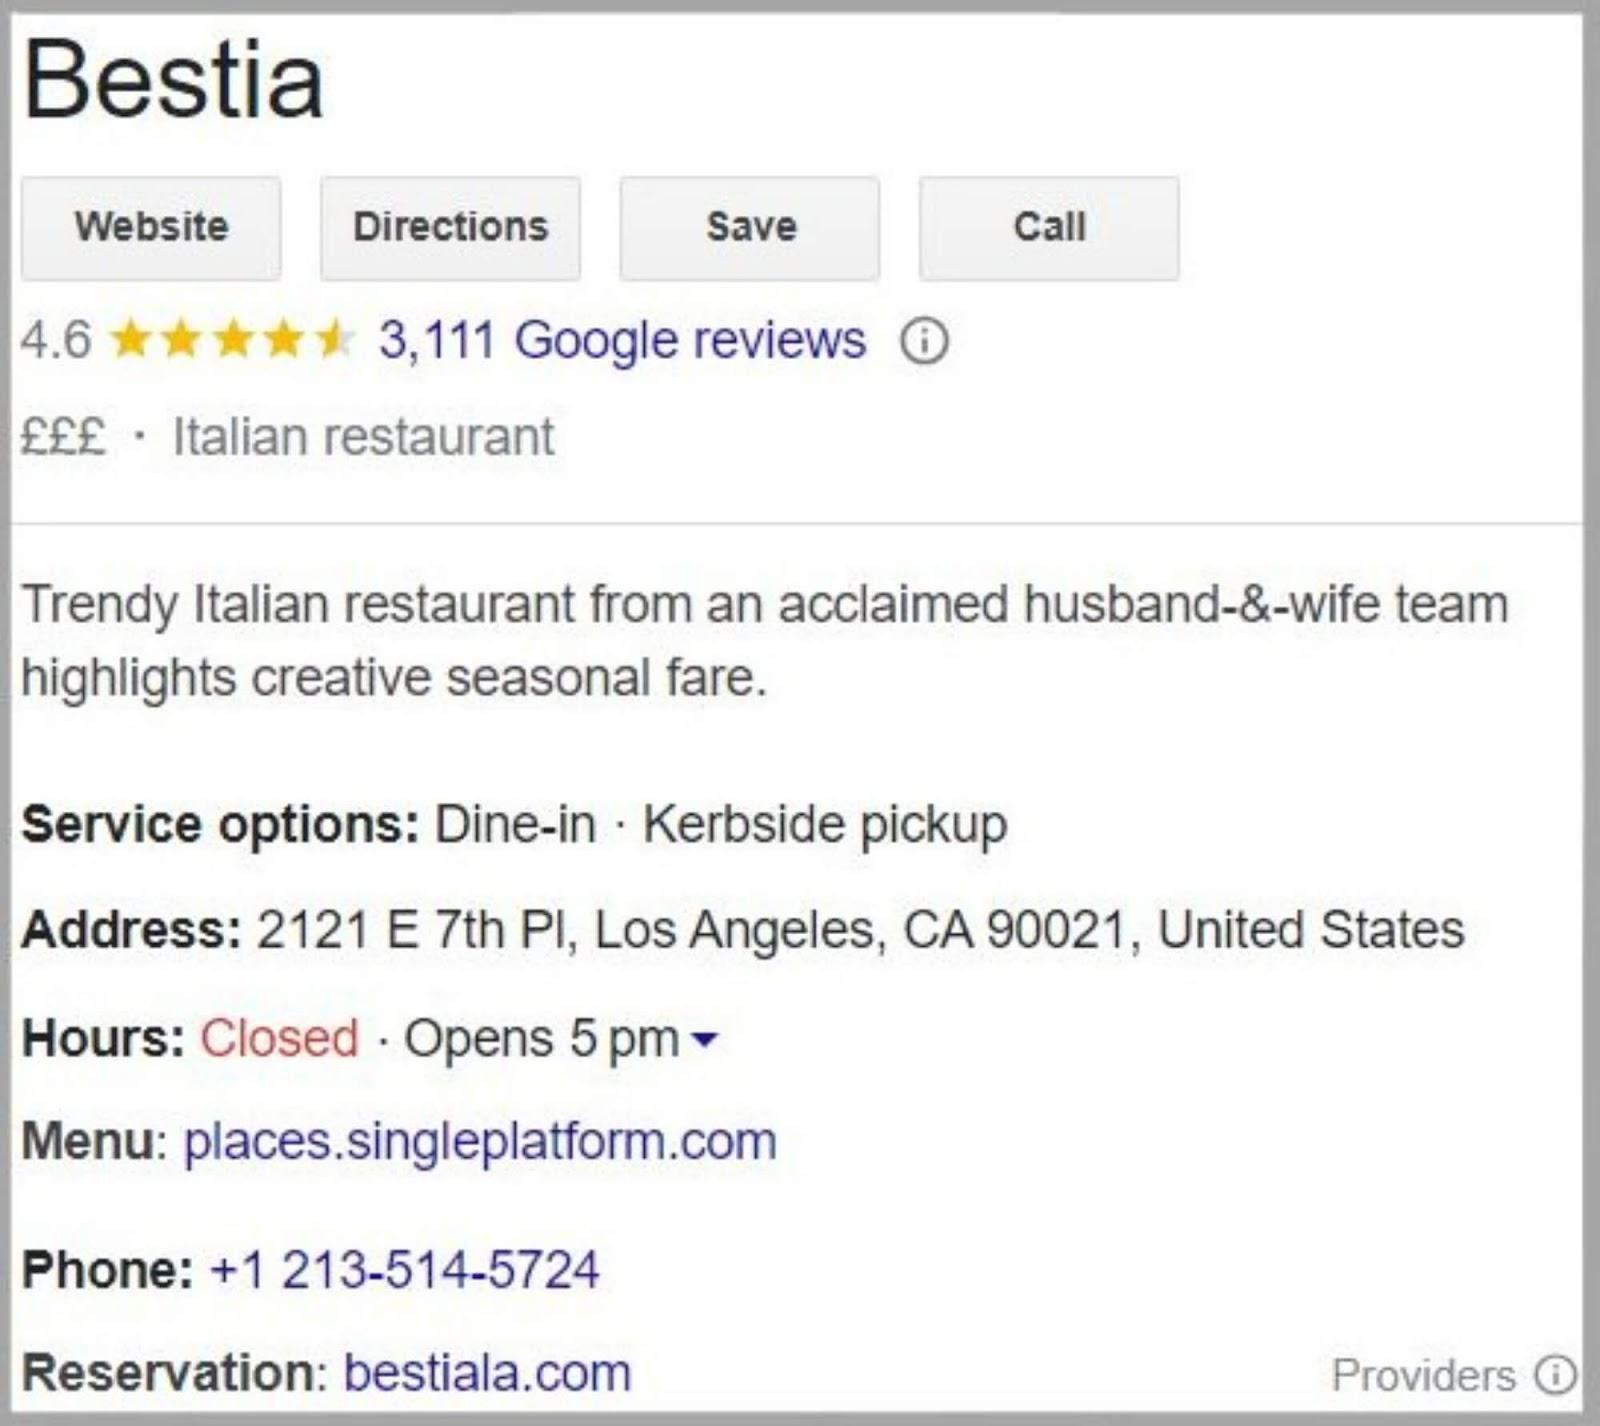Viewport: 1600px width, 1426px height.
Task: Open the bestiala.com reservation link
Action: [x=485, y=1373]
